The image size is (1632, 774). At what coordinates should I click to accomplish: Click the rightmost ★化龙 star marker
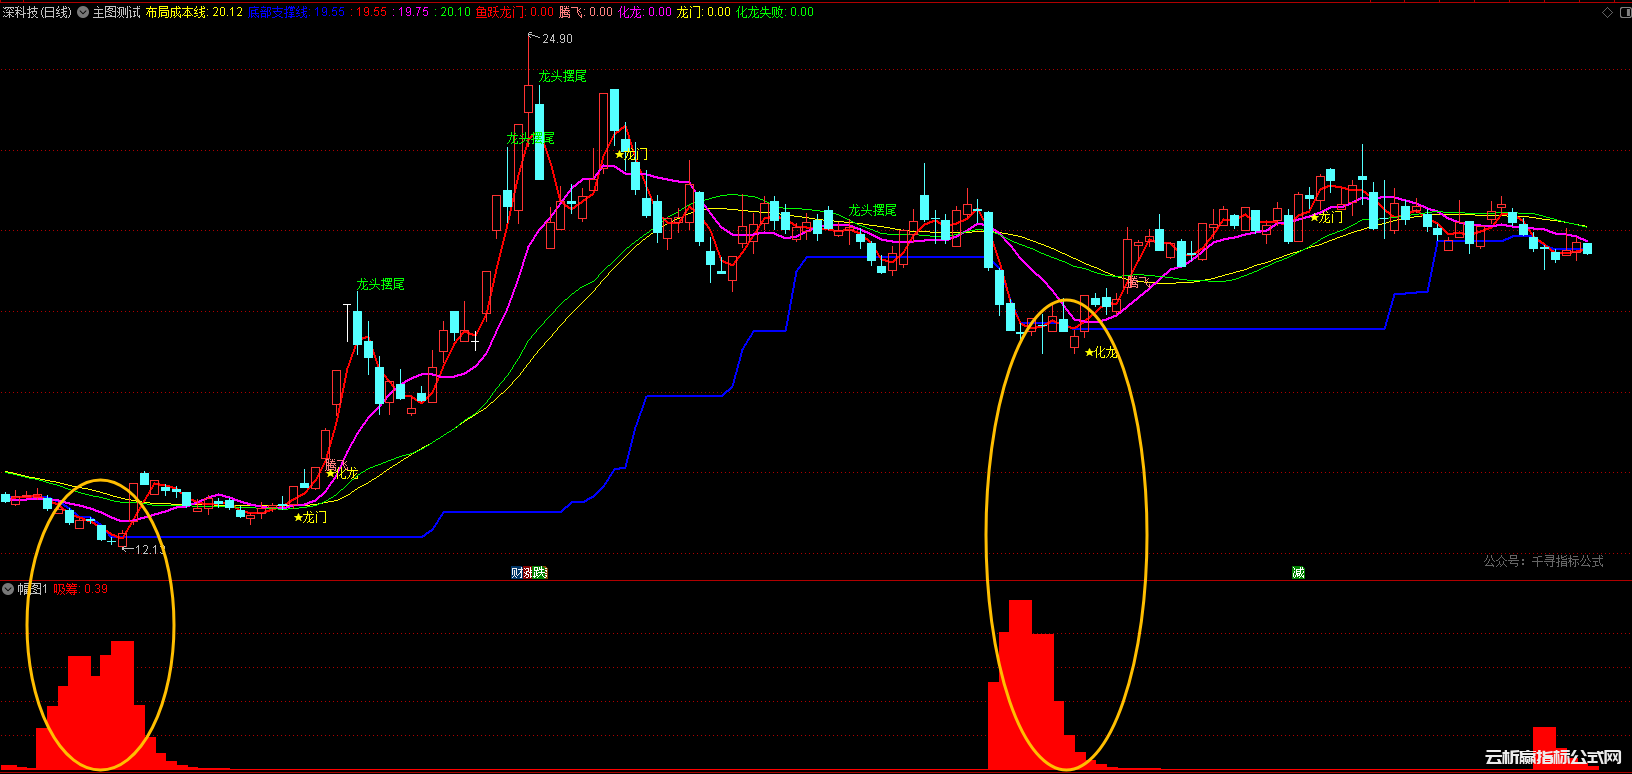click(1101, 352)
